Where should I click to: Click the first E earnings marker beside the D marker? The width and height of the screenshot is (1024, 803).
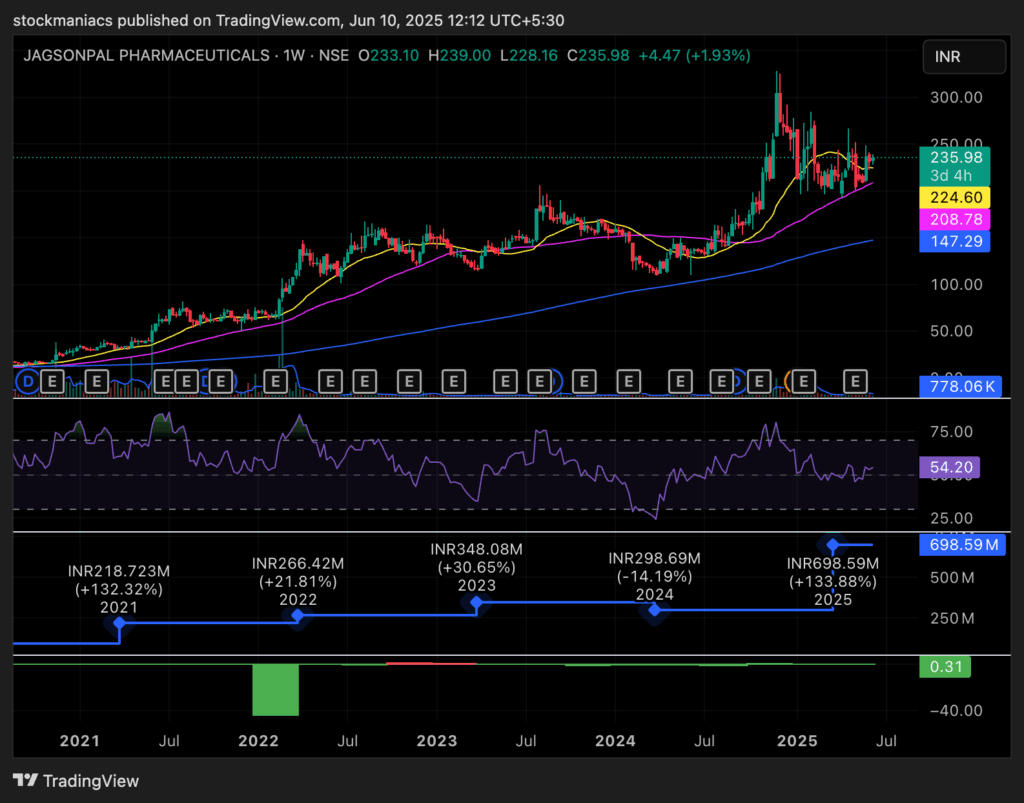point(52,381)
